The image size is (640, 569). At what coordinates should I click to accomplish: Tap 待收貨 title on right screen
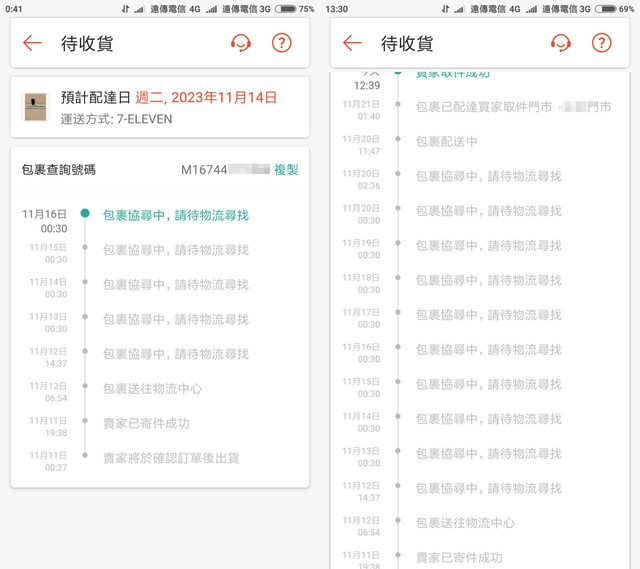coord(407,43)
